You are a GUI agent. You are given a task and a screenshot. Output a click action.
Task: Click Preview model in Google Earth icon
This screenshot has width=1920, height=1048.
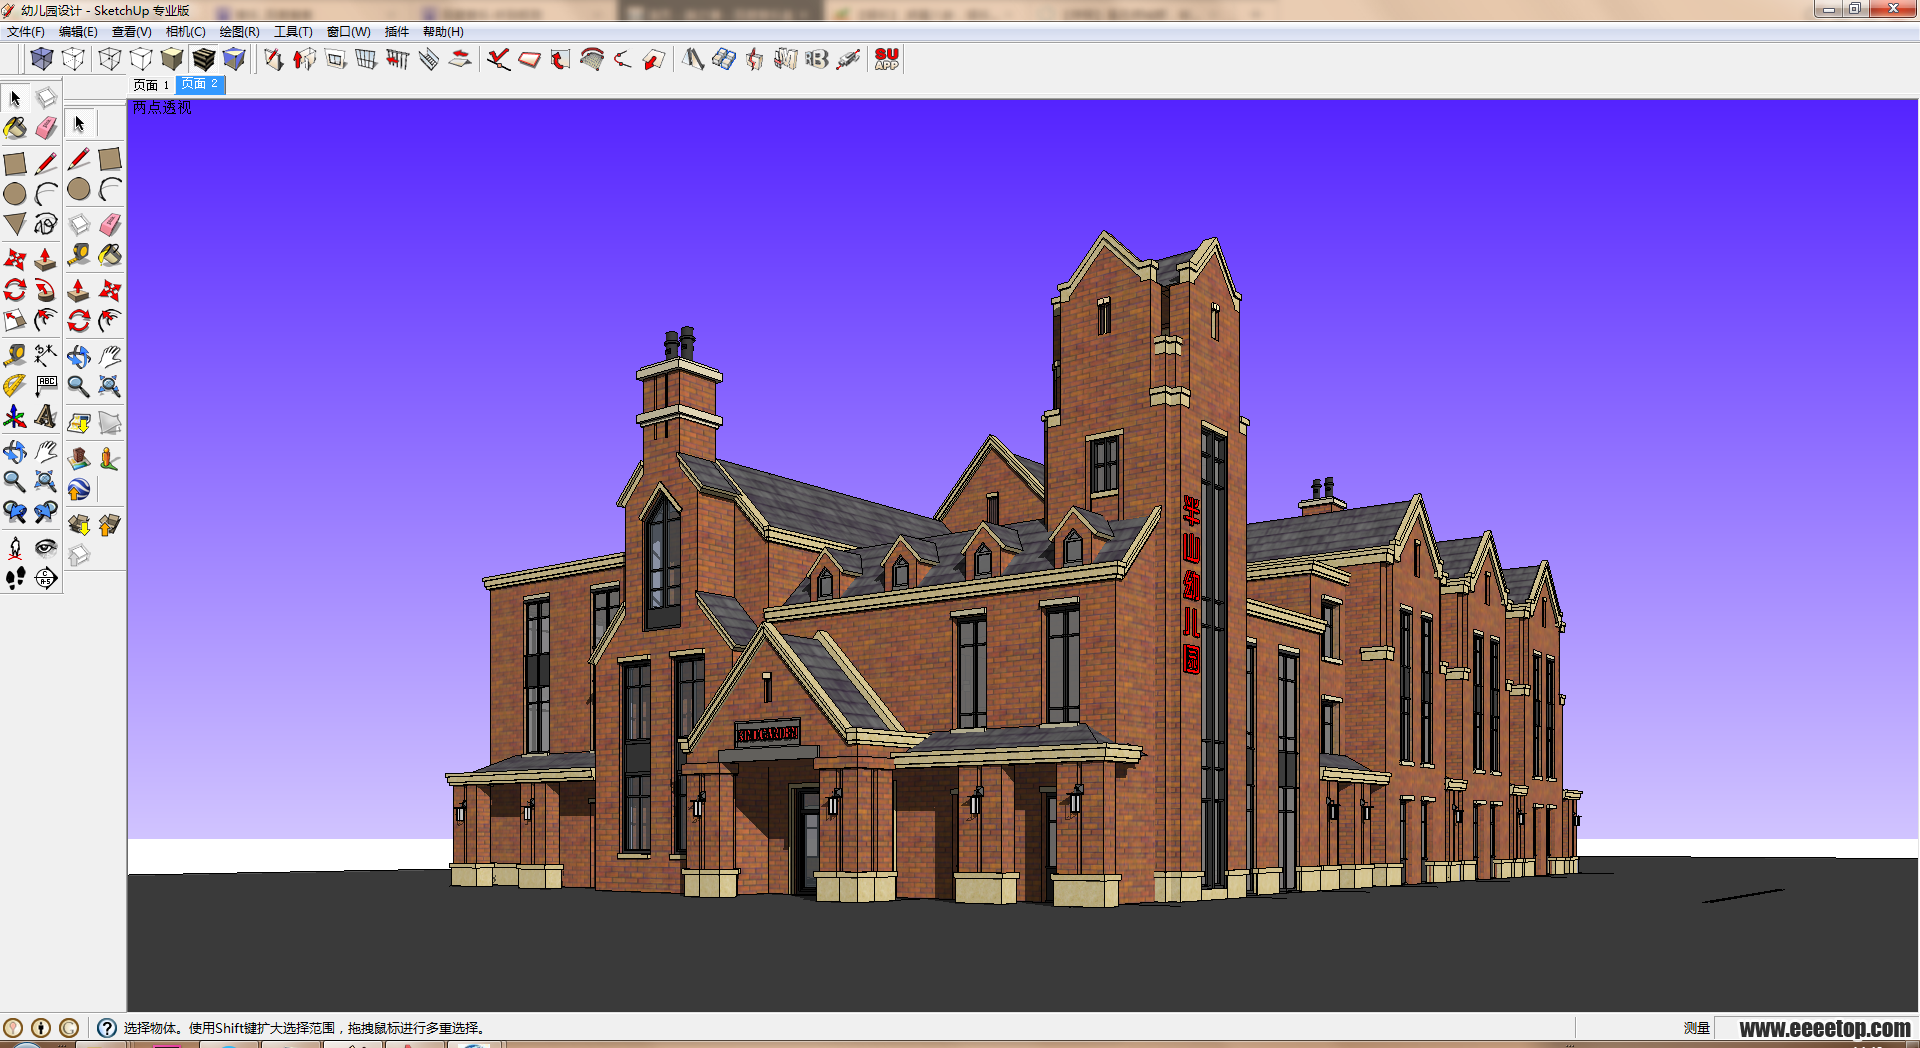tap(79, 489)
